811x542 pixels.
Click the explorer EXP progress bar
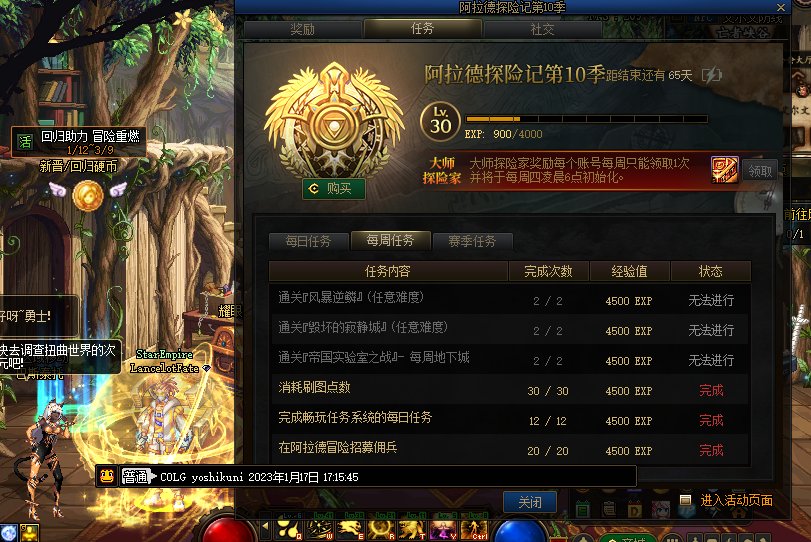(x=586, y=119)
